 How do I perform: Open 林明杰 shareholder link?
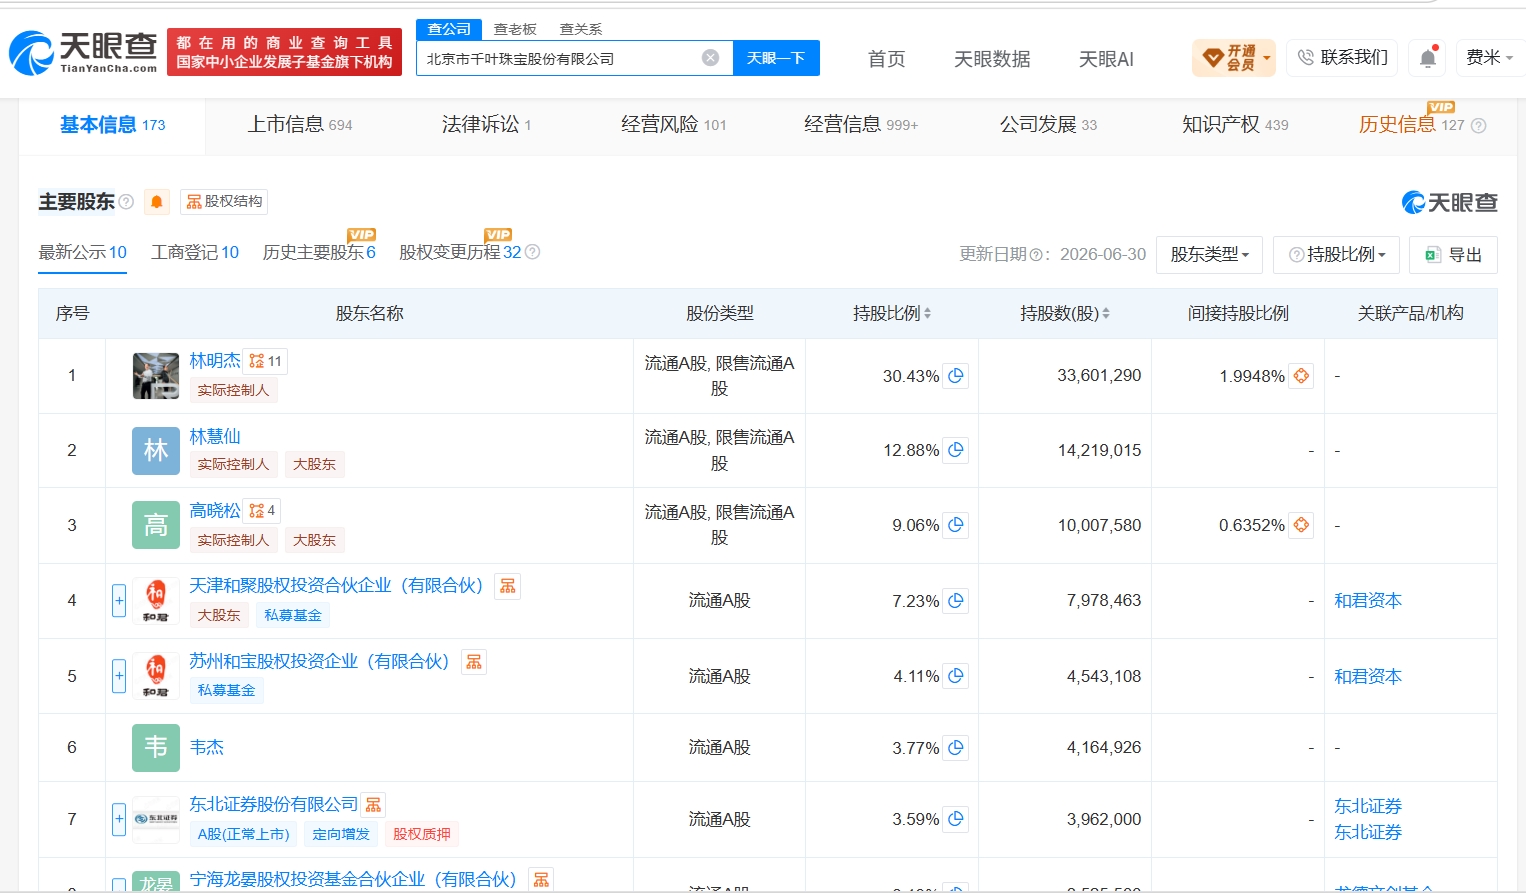click(x=215, y=361)
